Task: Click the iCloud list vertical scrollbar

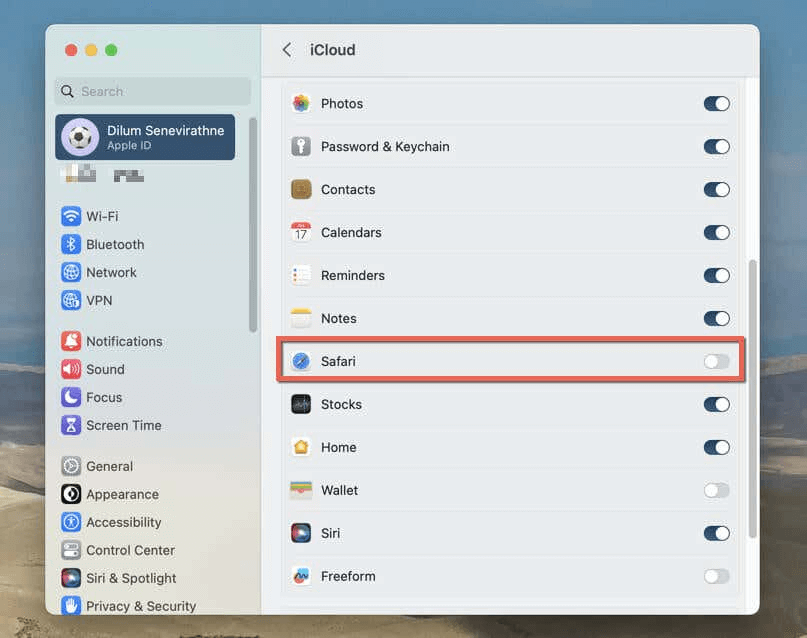Action: 752,400
